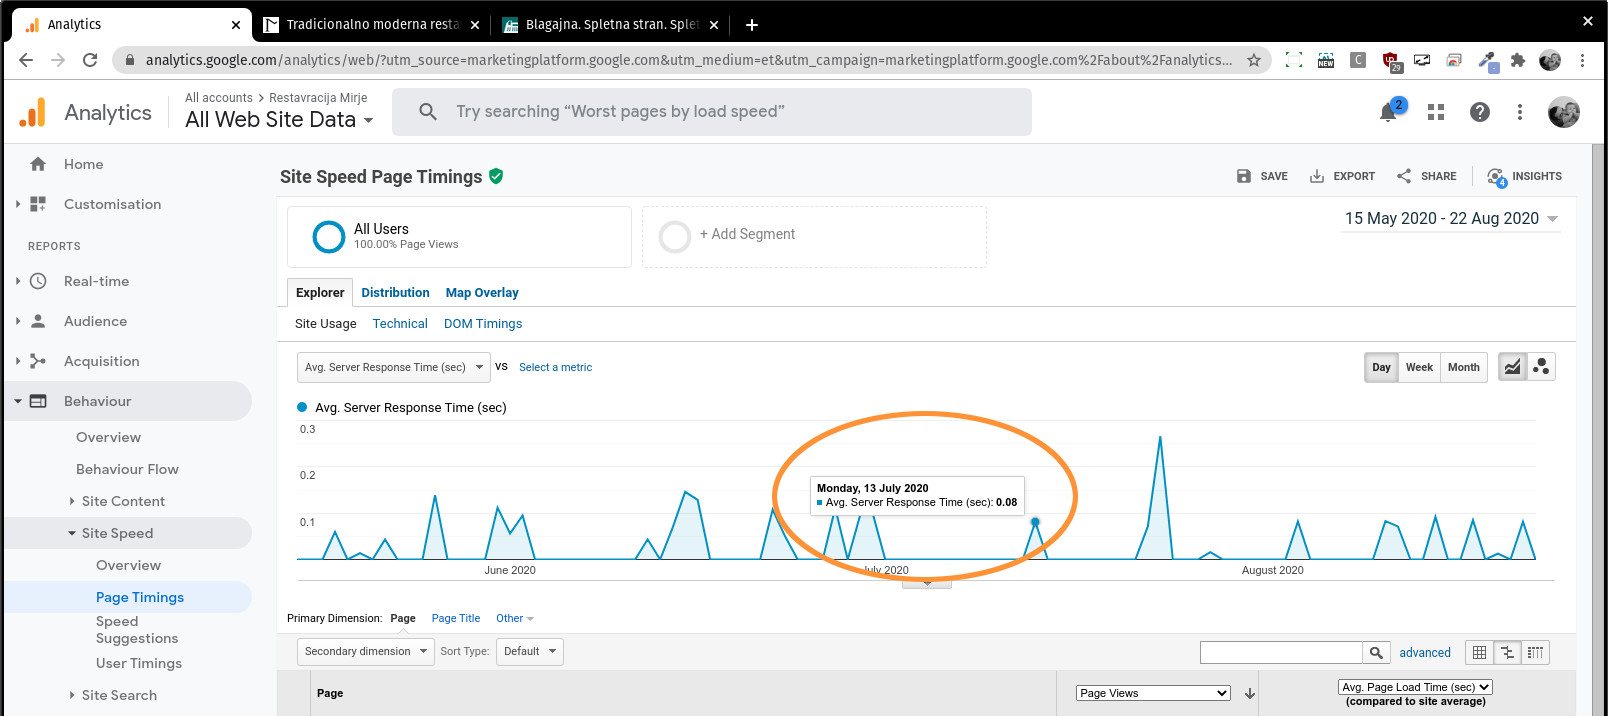Click the EXPORT report button
The height and width of the screenshot is (716, 1608).
tap(1342, 176)
